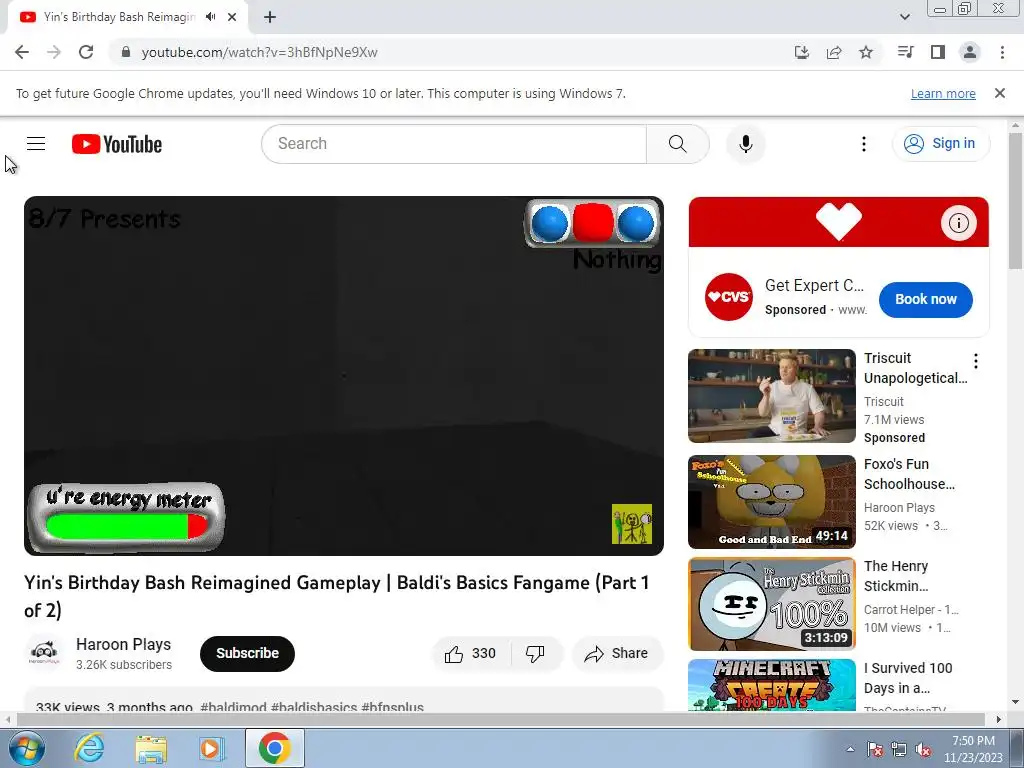1024x768 pixels.
Task: Click the video player area
Action: click(344, 376)
